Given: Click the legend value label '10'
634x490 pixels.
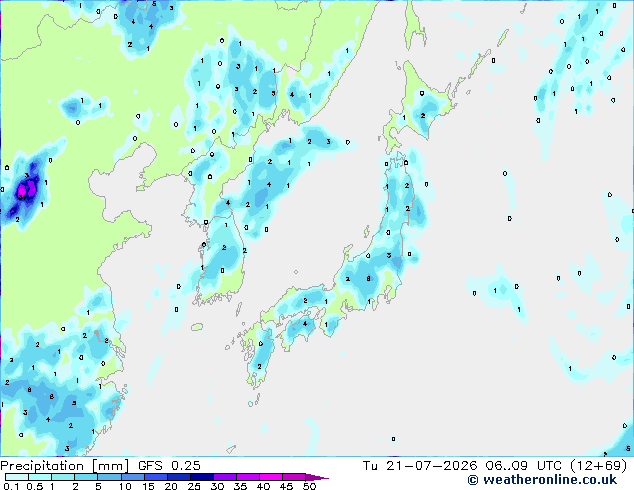Looking at the screenshot, I should tap(125, 486).
